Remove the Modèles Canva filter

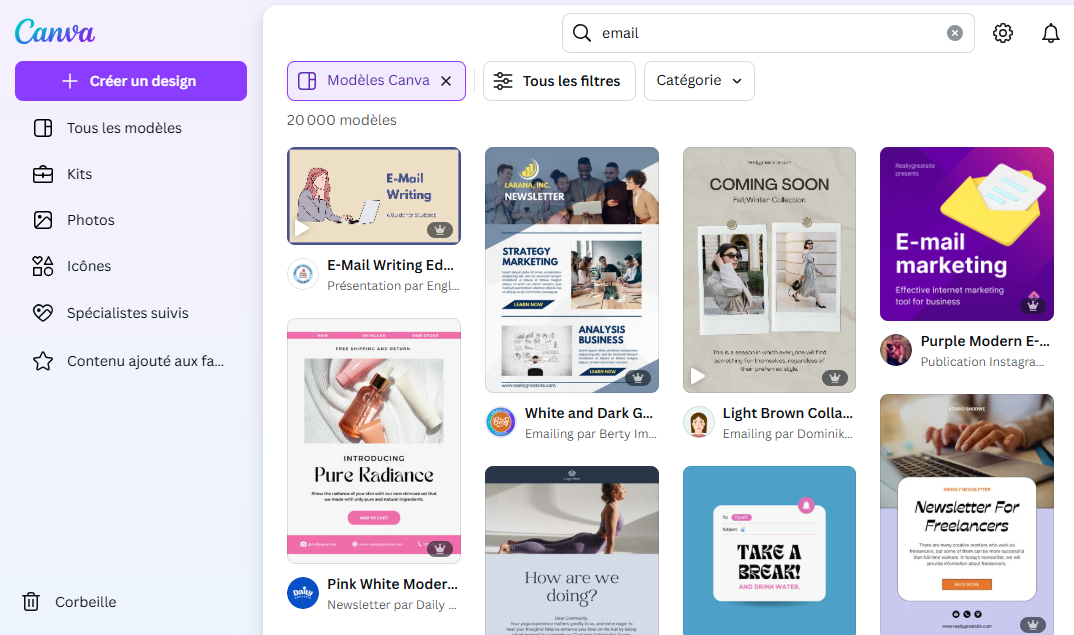coord(446,81)
